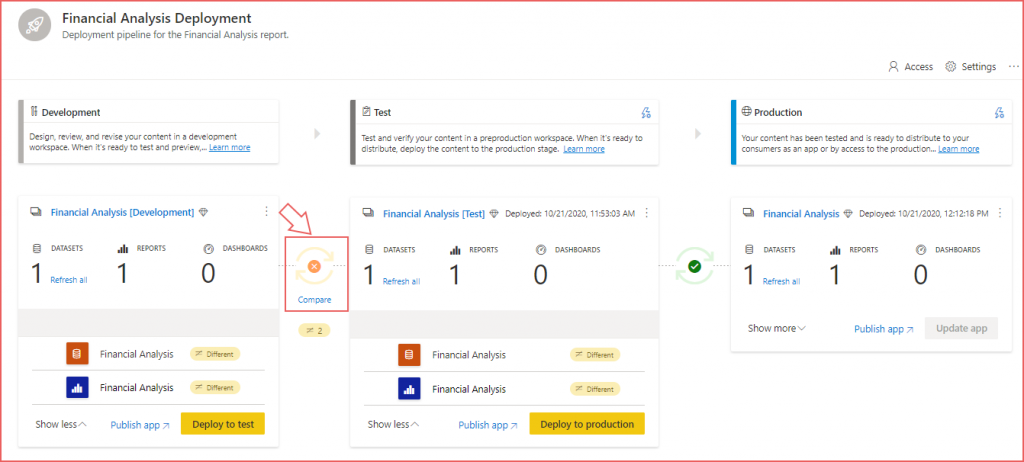Expand Production stage with Show more
The height and width of the screenshot is (462, 1024).
click(x=776, y=328)
